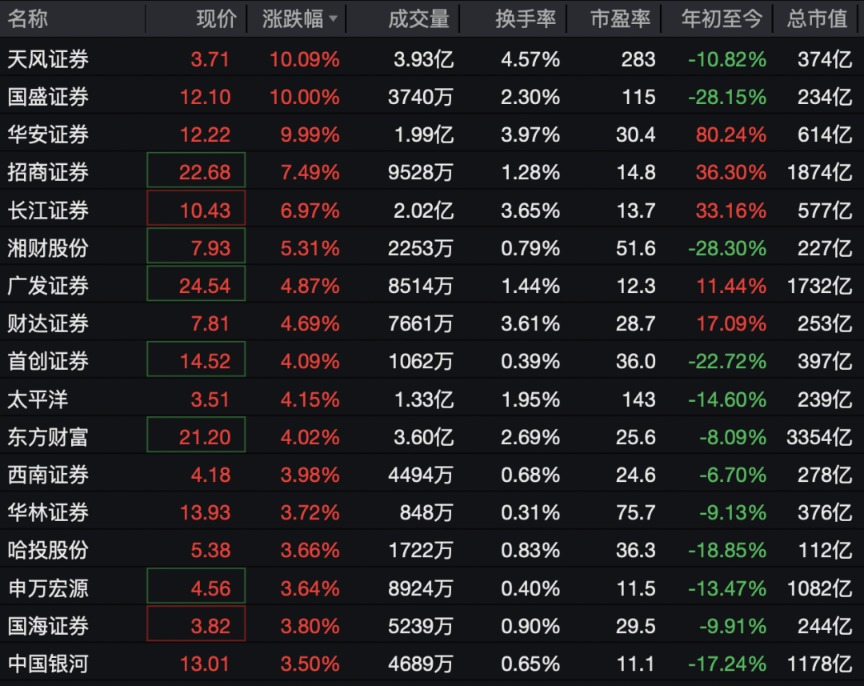Image resolution: width=864 pixels, height=686 pixels.
Task: Click turnover 3.97% for 华安证券
Action: (x=530, y=135)
